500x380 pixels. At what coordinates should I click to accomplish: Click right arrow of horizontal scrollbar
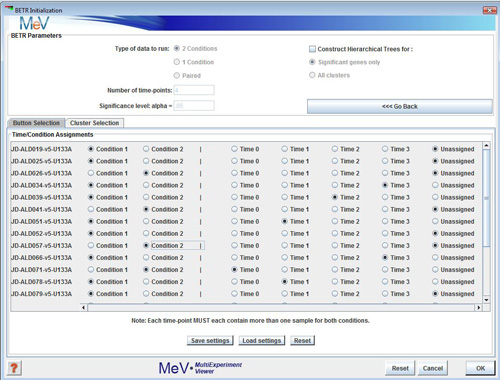(479, 307)
